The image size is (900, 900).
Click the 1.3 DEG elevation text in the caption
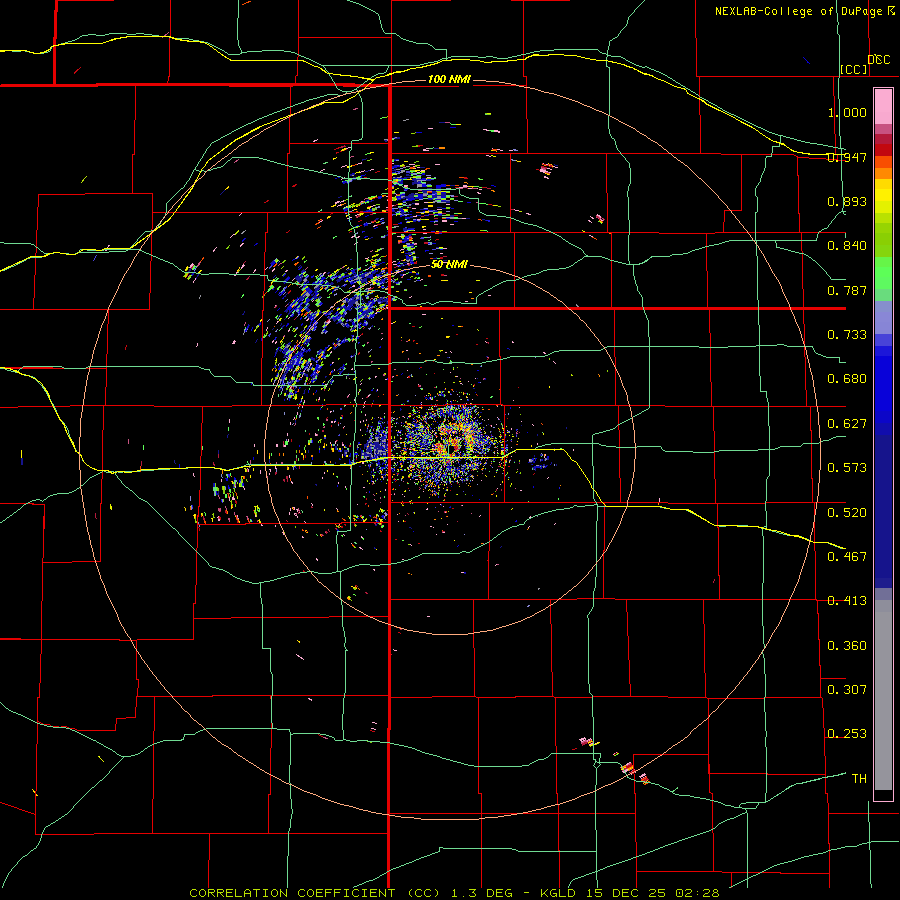click(x=483, y=893)
